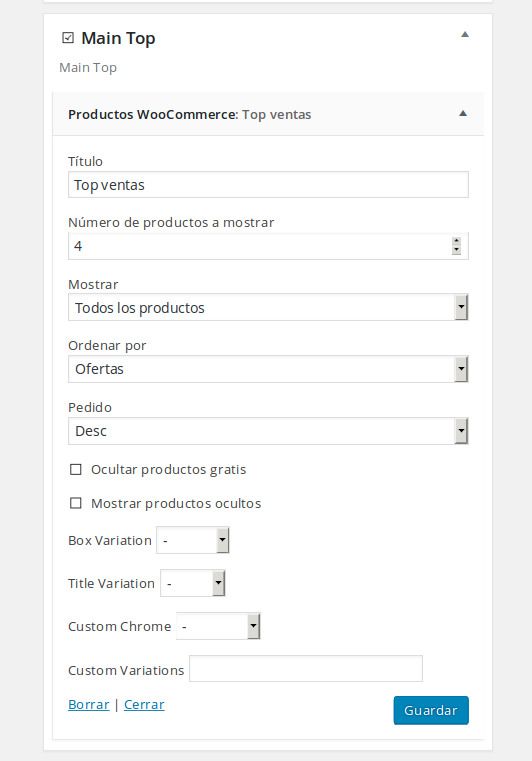Viewport: 532px width, 761px height.
Task: Enable Ocultar productos gratis checkbox
Action: tap(76, 469)
